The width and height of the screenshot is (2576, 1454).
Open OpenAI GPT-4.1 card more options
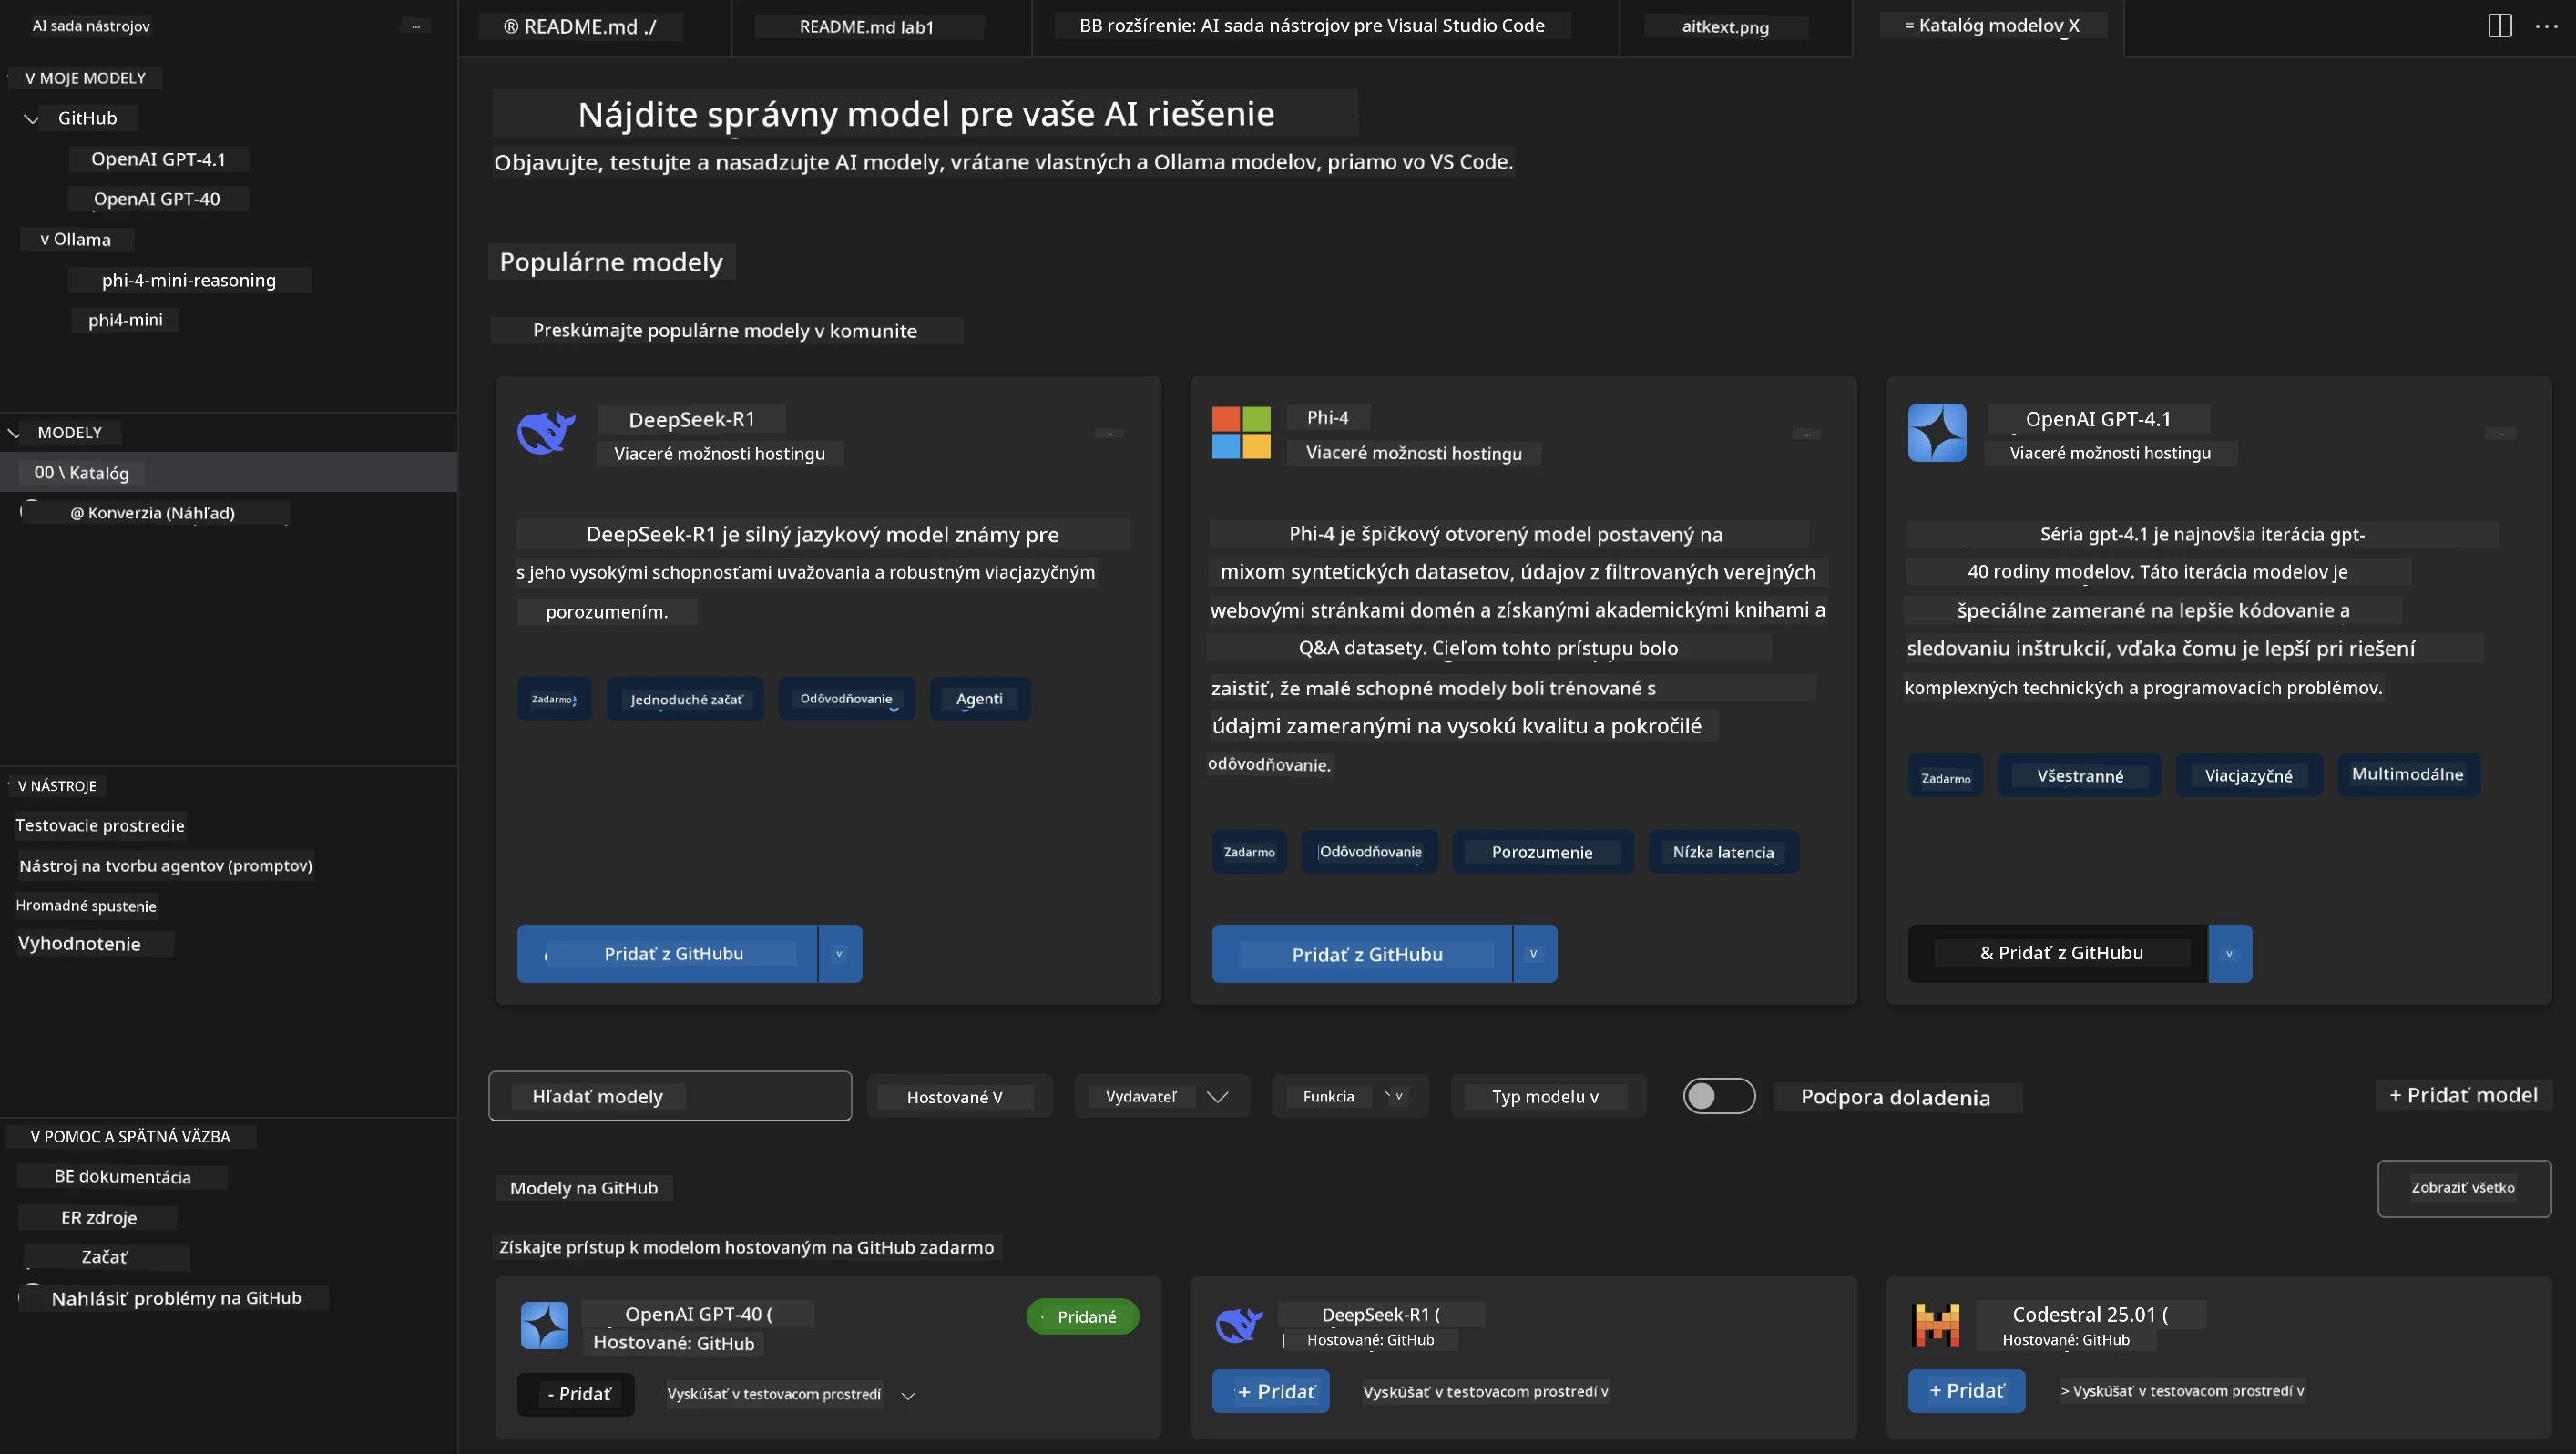pos(2500,433)
